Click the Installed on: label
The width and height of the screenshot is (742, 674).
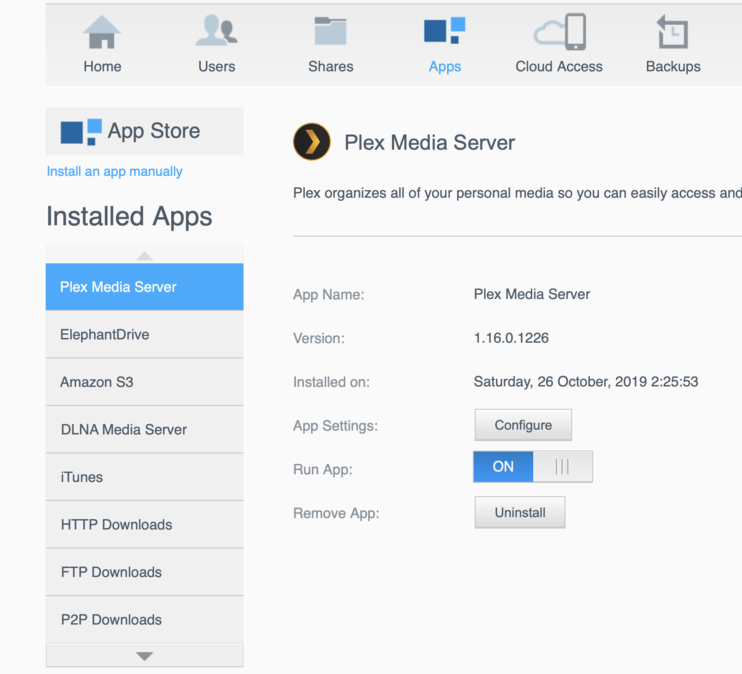point(331,382)
